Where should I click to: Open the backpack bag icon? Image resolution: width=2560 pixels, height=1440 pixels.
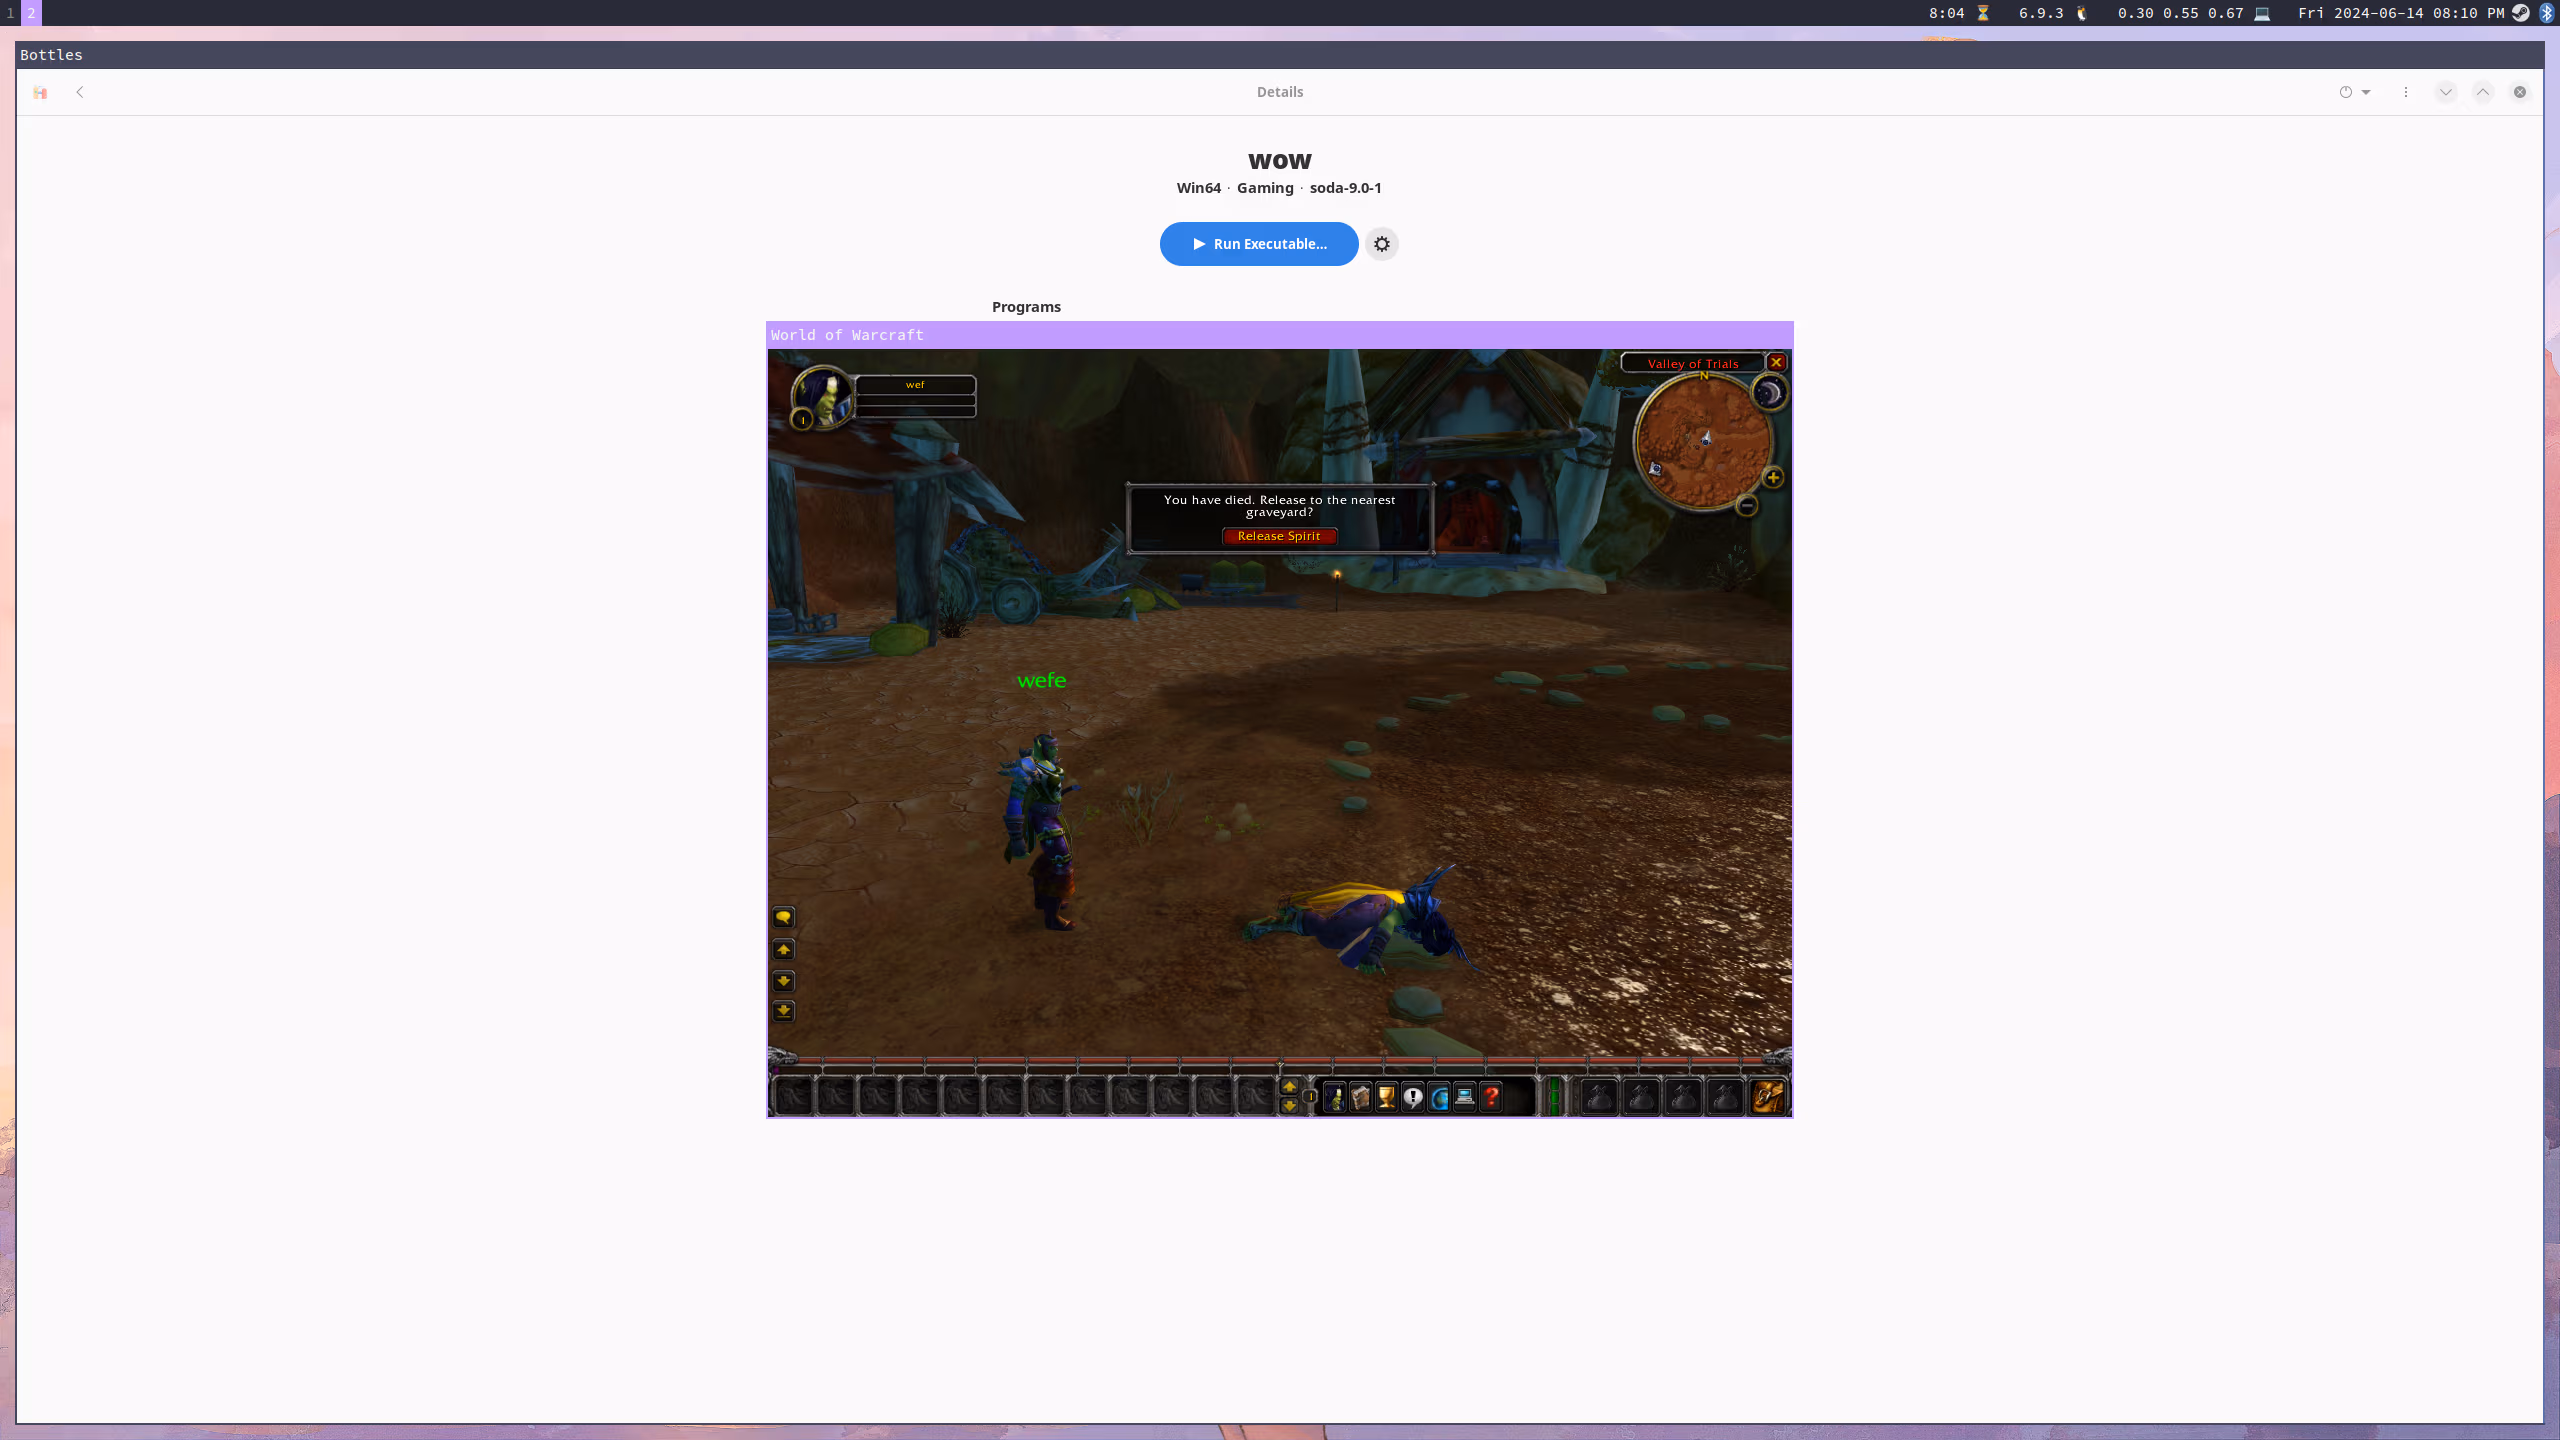click(x=1767, y=1097)
